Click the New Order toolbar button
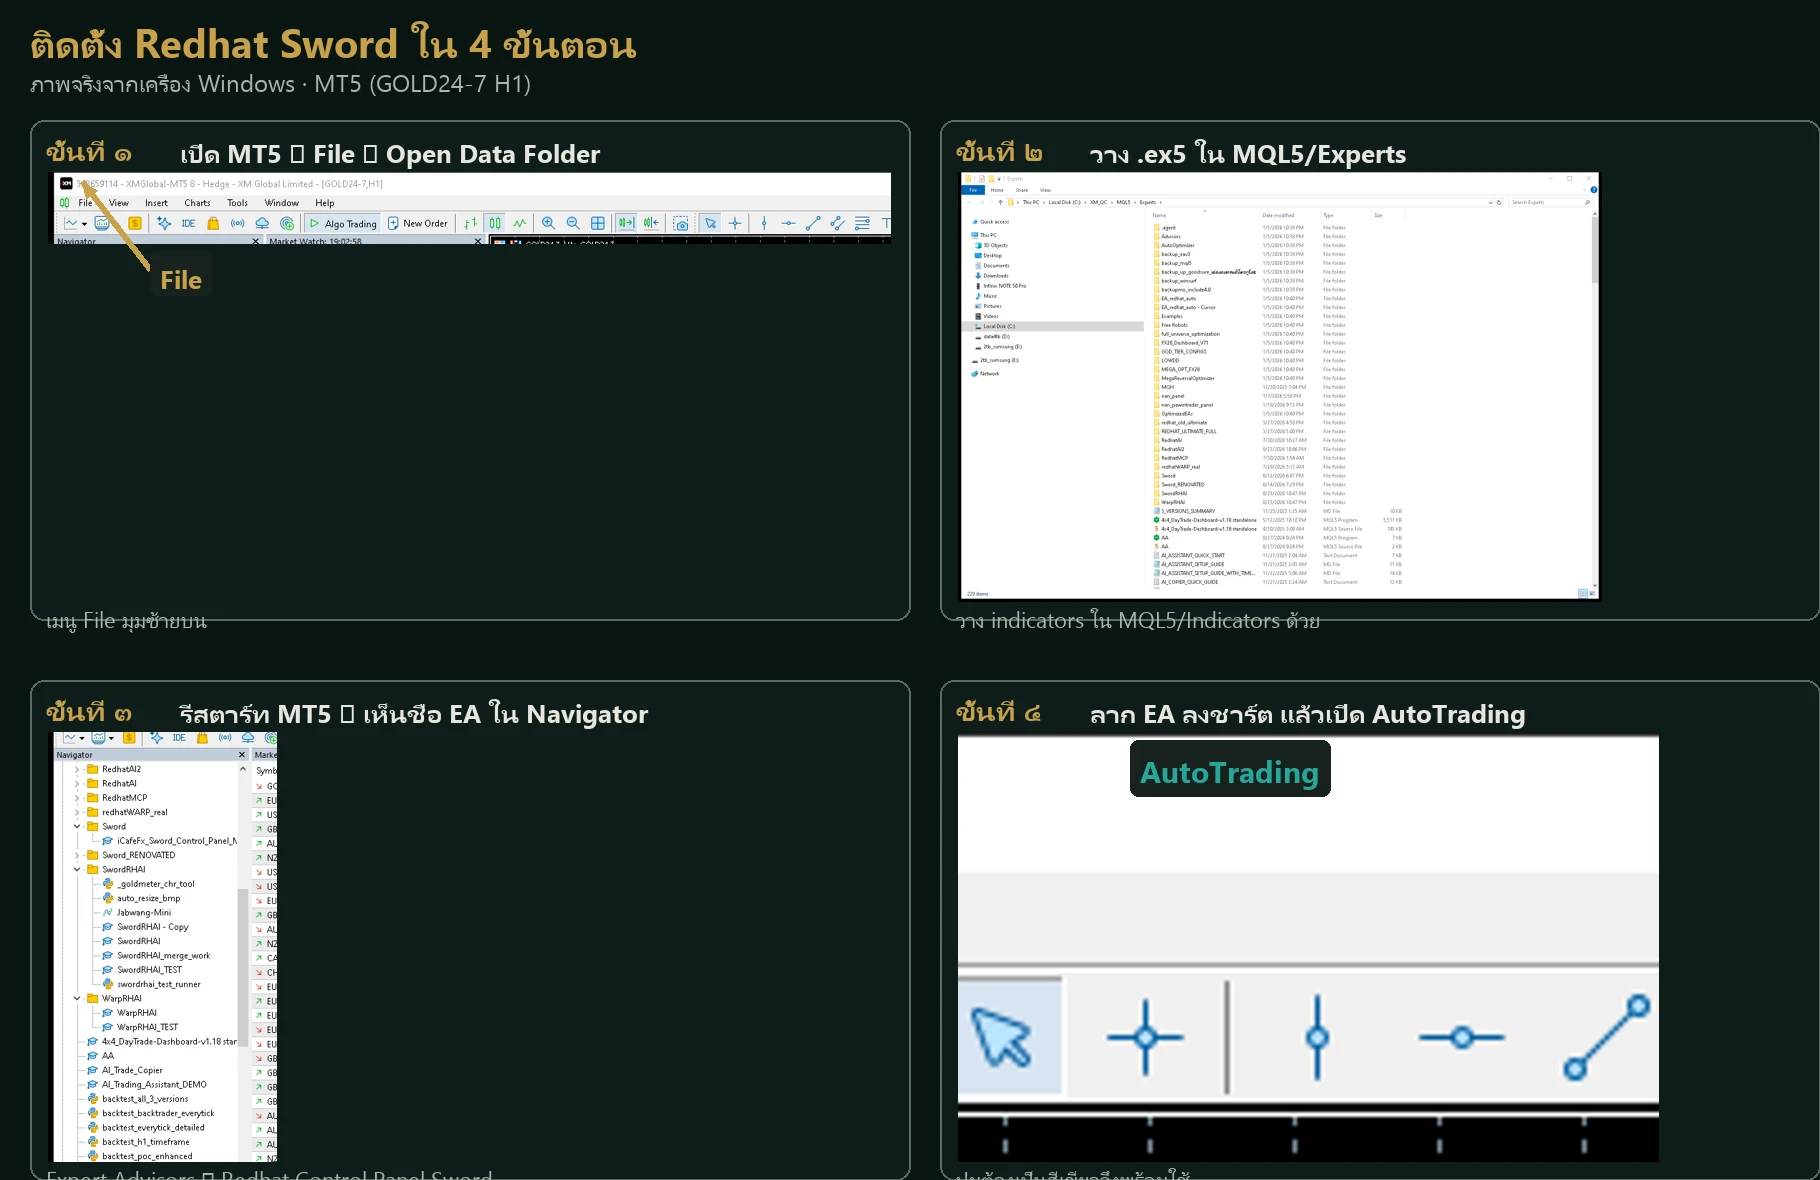This screenshot has width=1820, height=1180. [x=418, y=223]
